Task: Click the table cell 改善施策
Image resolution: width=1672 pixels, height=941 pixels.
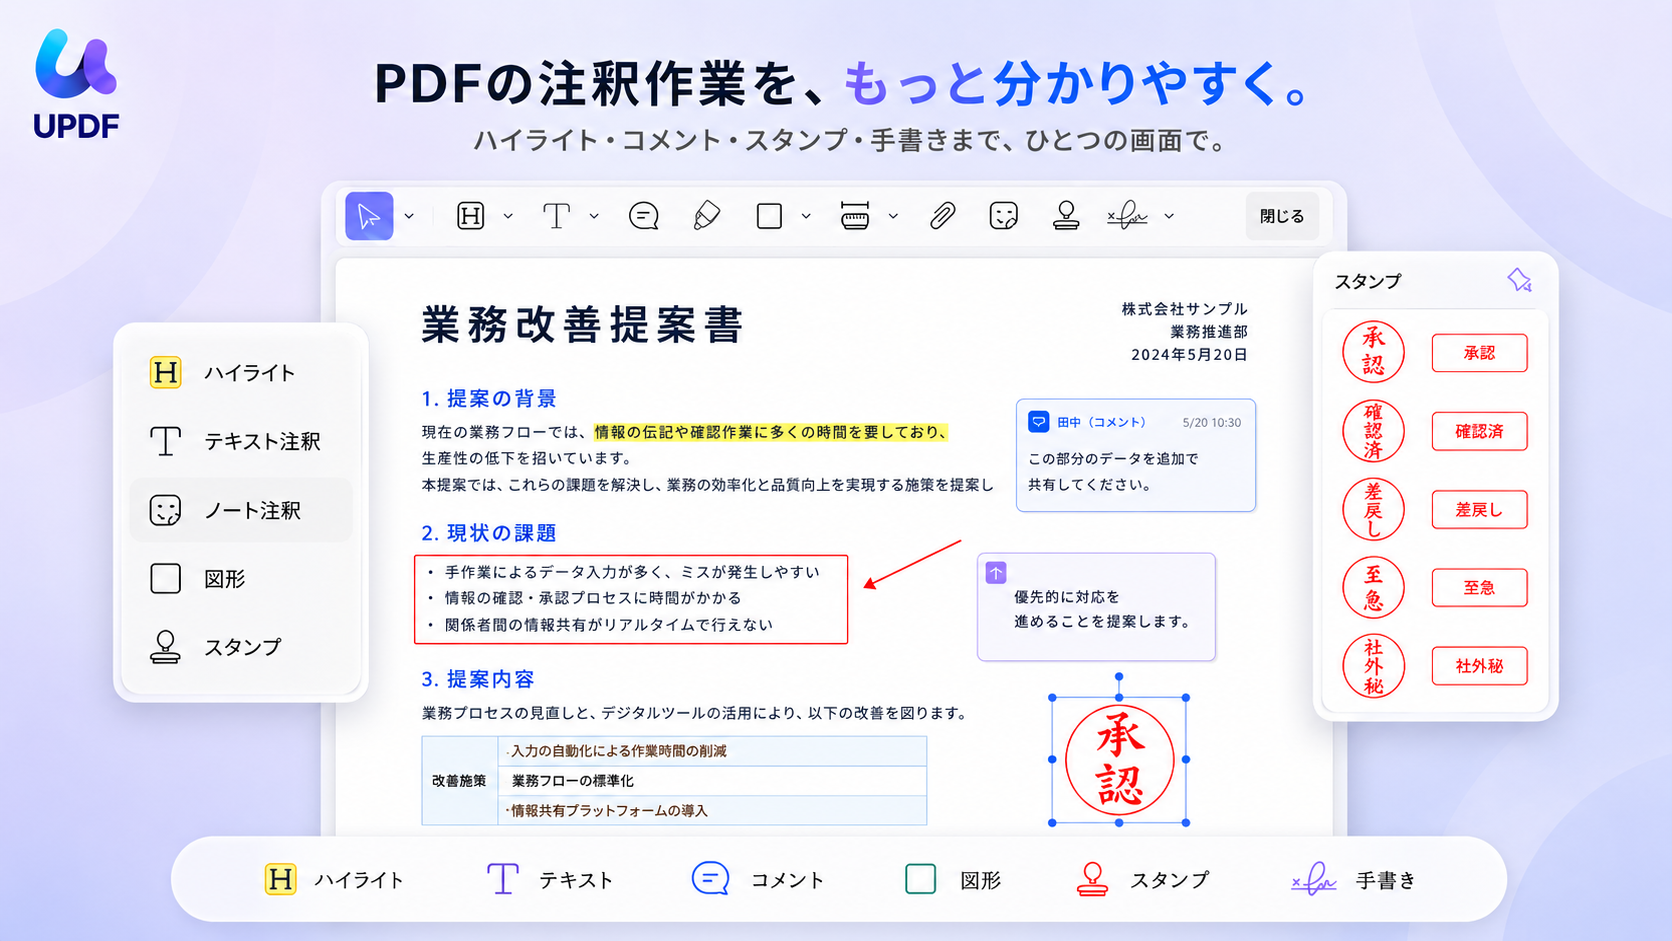Action: click(x=459, y=781)
